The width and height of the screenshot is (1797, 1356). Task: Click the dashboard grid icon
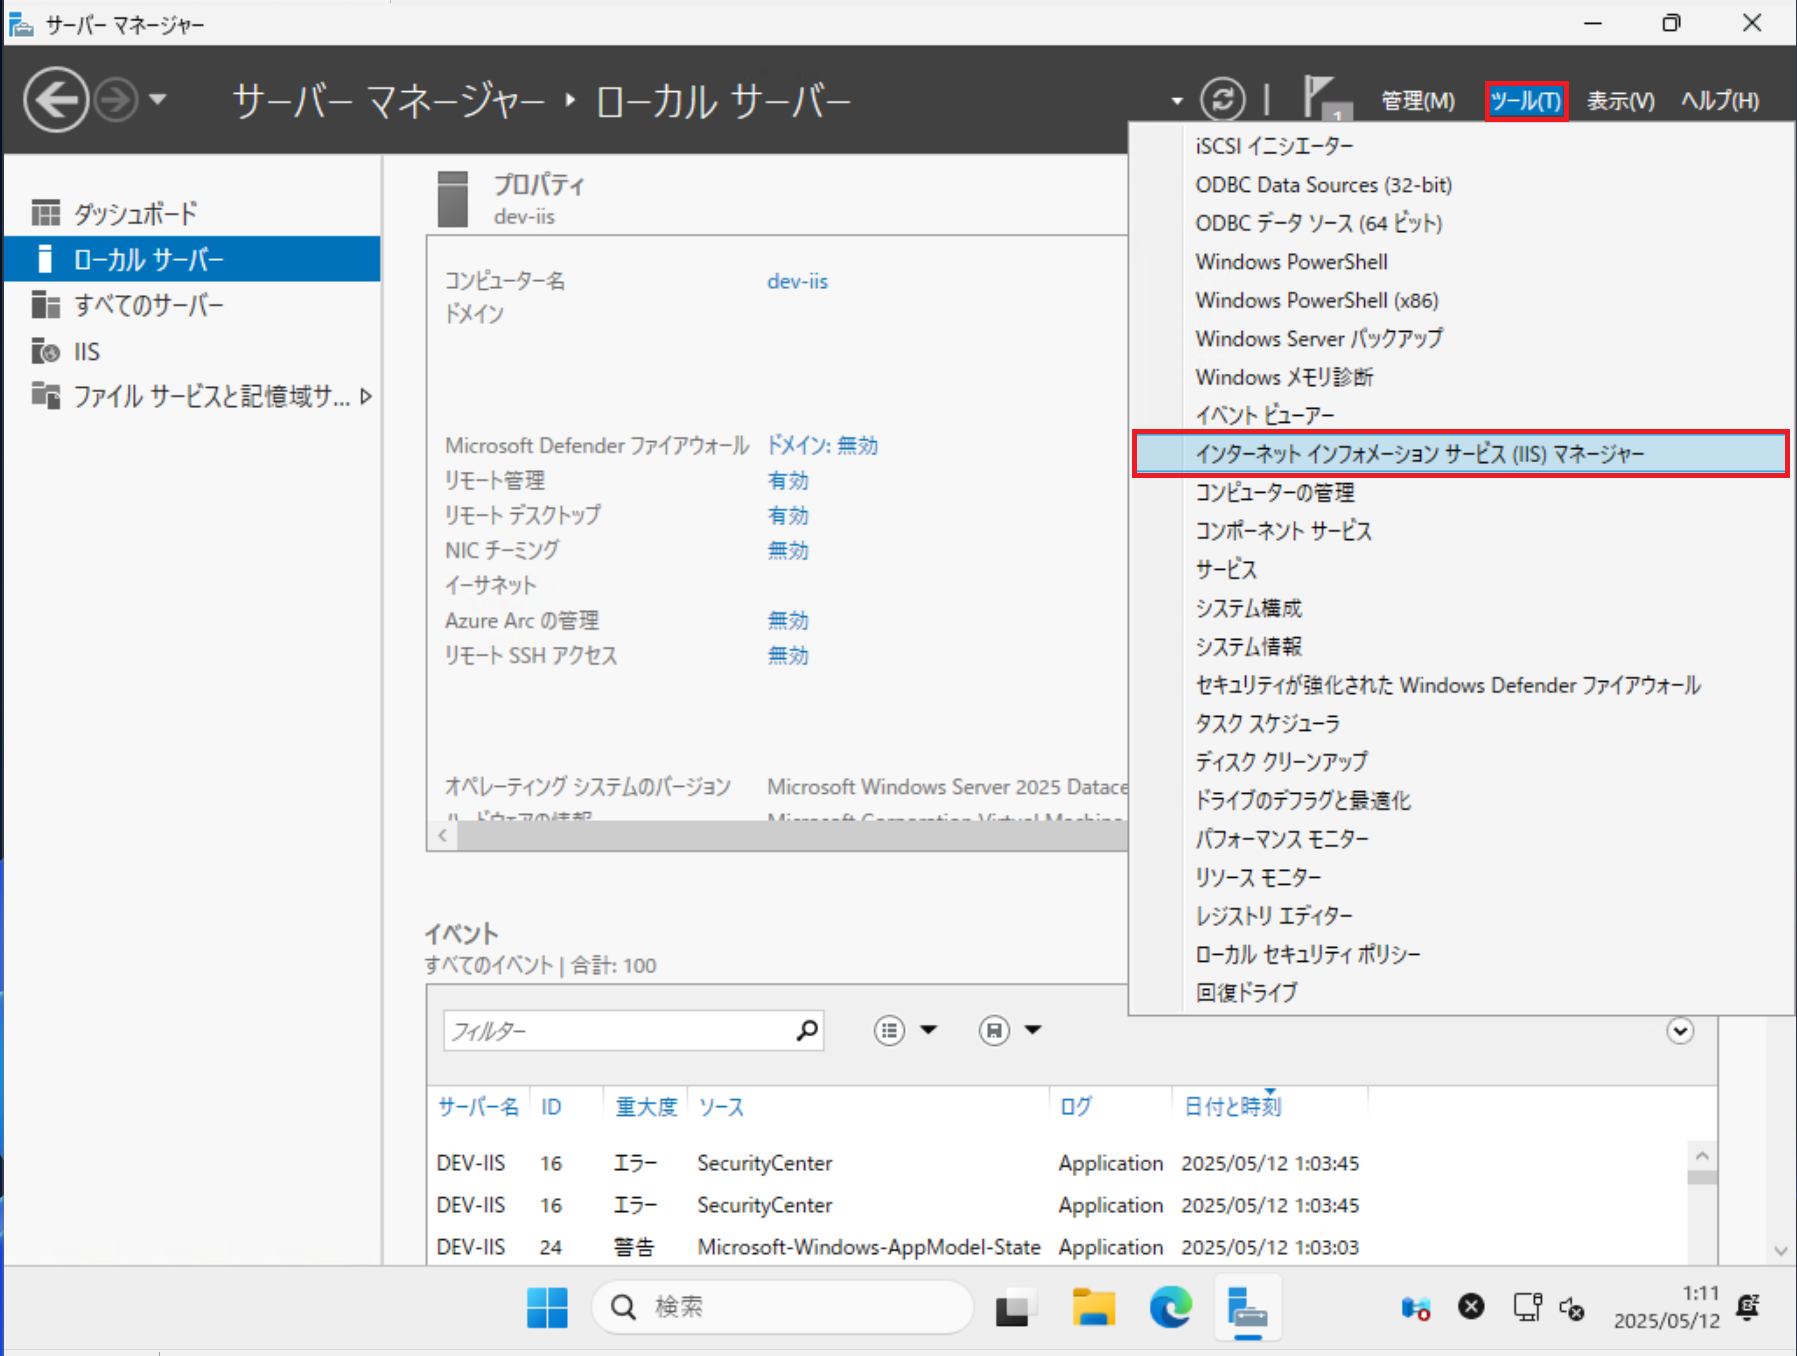46,213
